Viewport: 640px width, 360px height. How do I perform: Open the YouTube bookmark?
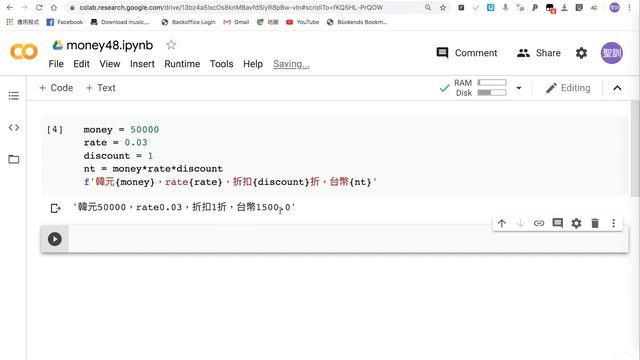[x=302, y=22]
